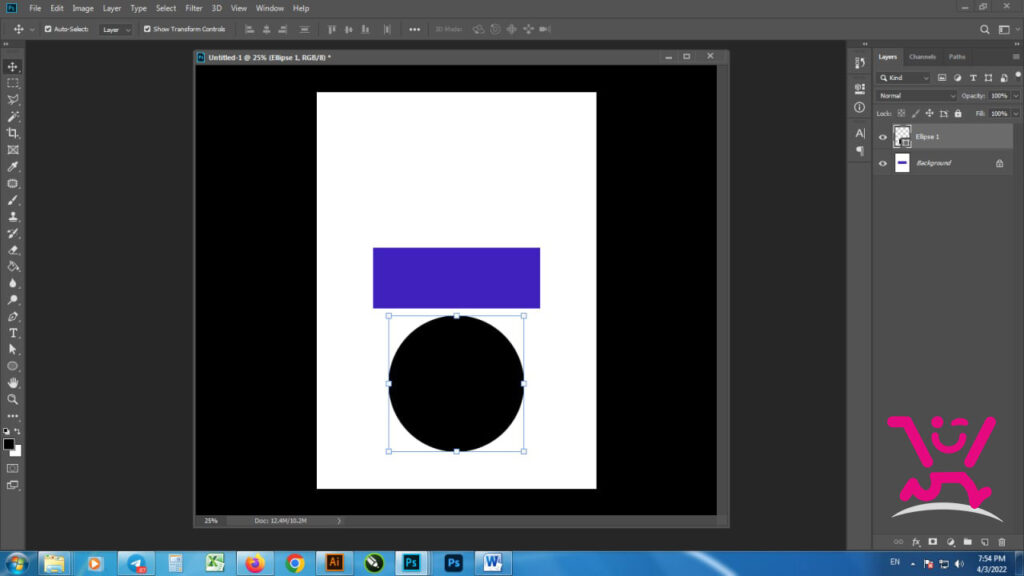
Task: Select the Zoom tool in the toolbox
Action: (12, 399)
